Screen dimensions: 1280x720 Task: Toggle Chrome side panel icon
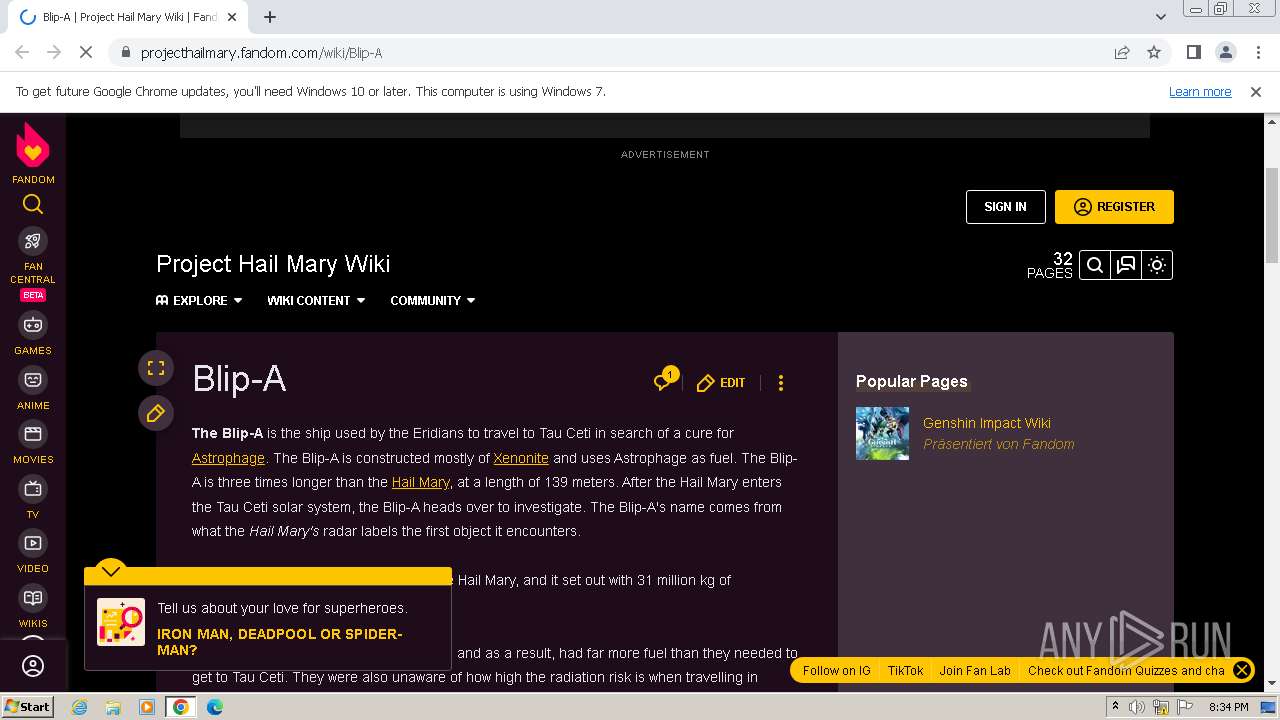point(1193,52)
